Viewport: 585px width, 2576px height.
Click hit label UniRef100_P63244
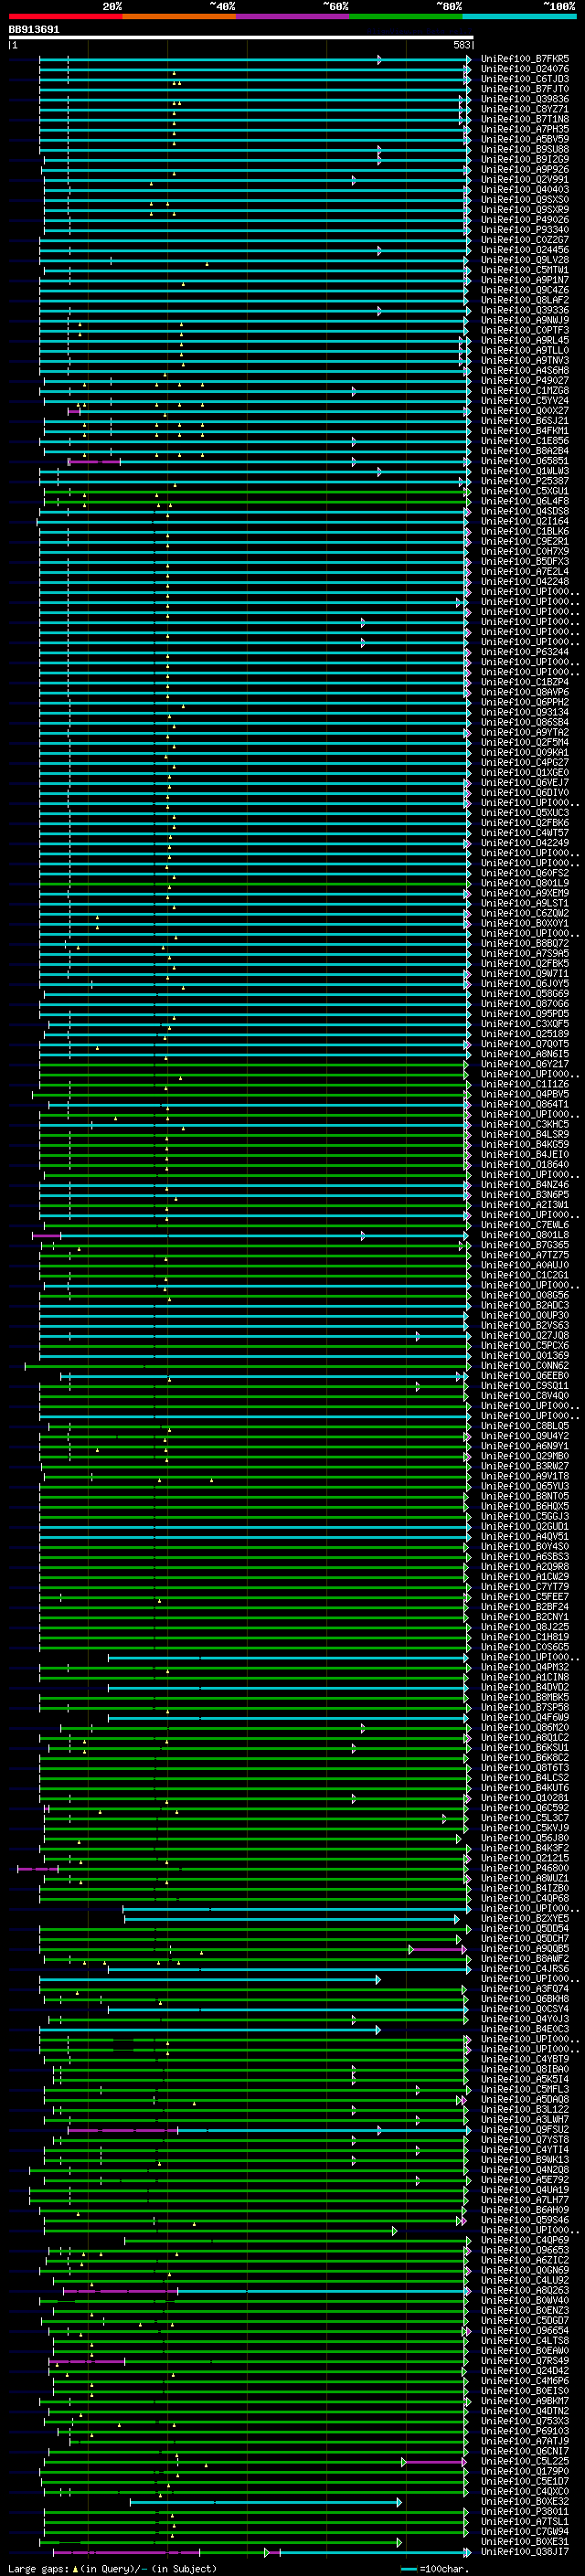click(525, 652)
